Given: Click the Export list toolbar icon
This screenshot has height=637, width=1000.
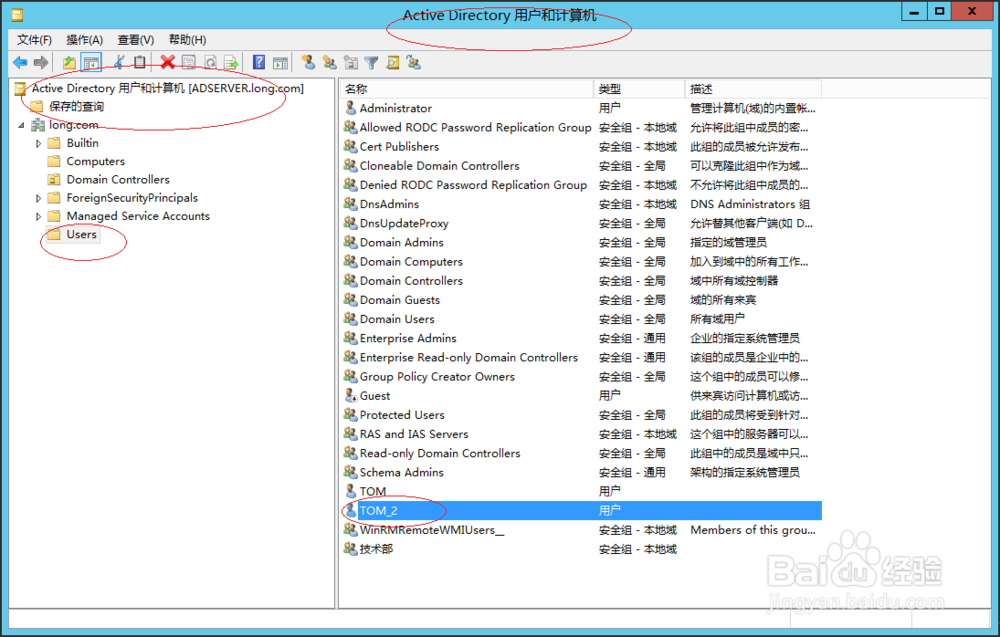Looking at the screenshot, I should click(x=231, y=62).
